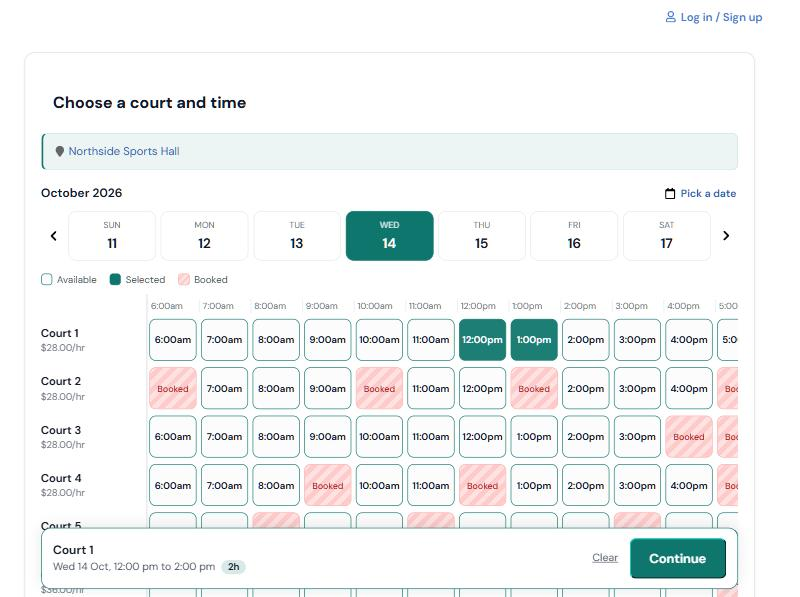Click the 2h duration badge
The width and height of the screenshot is (800, 597).
(x=234, y=567)
